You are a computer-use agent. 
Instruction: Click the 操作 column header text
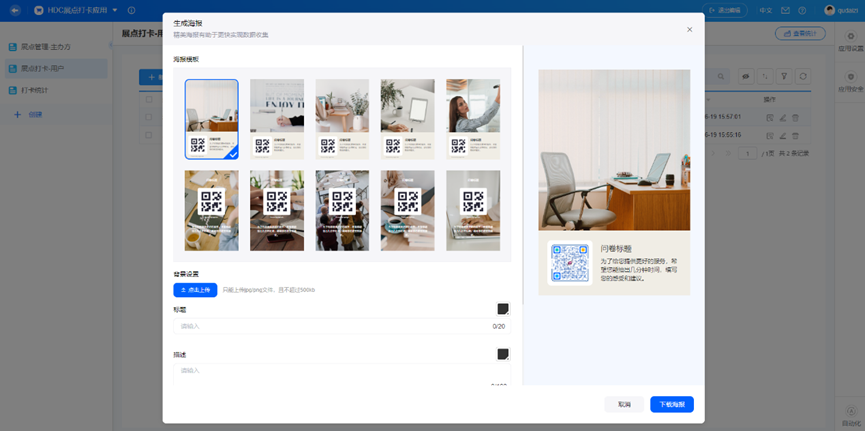[770, 100]
